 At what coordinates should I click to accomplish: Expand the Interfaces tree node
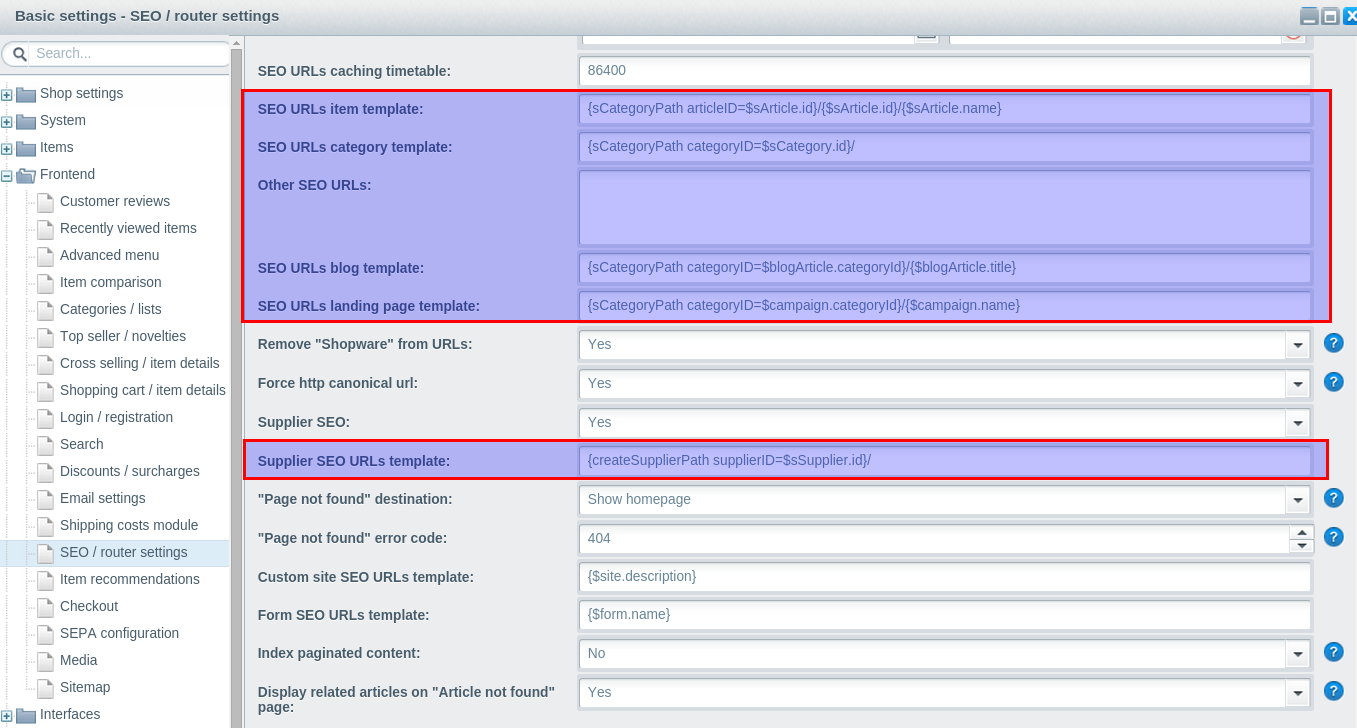click(8, 714)
